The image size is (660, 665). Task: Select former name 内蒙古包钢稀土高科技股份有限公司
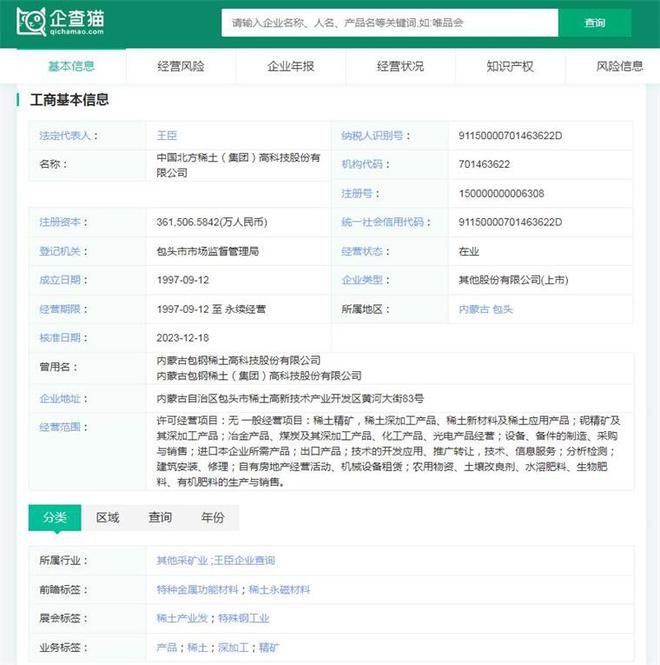(238, 360)
